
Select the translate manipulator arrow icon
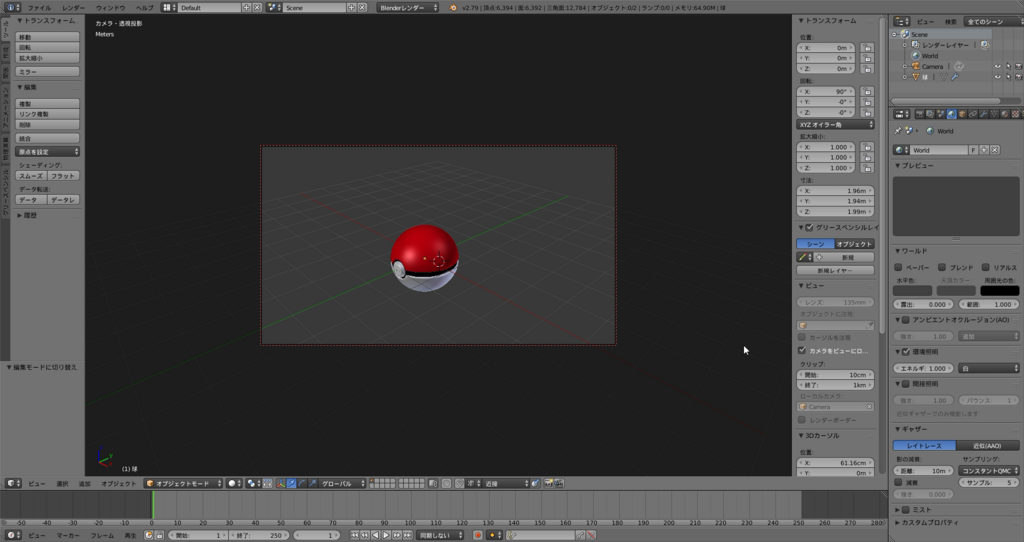click(x=291, y=483)
